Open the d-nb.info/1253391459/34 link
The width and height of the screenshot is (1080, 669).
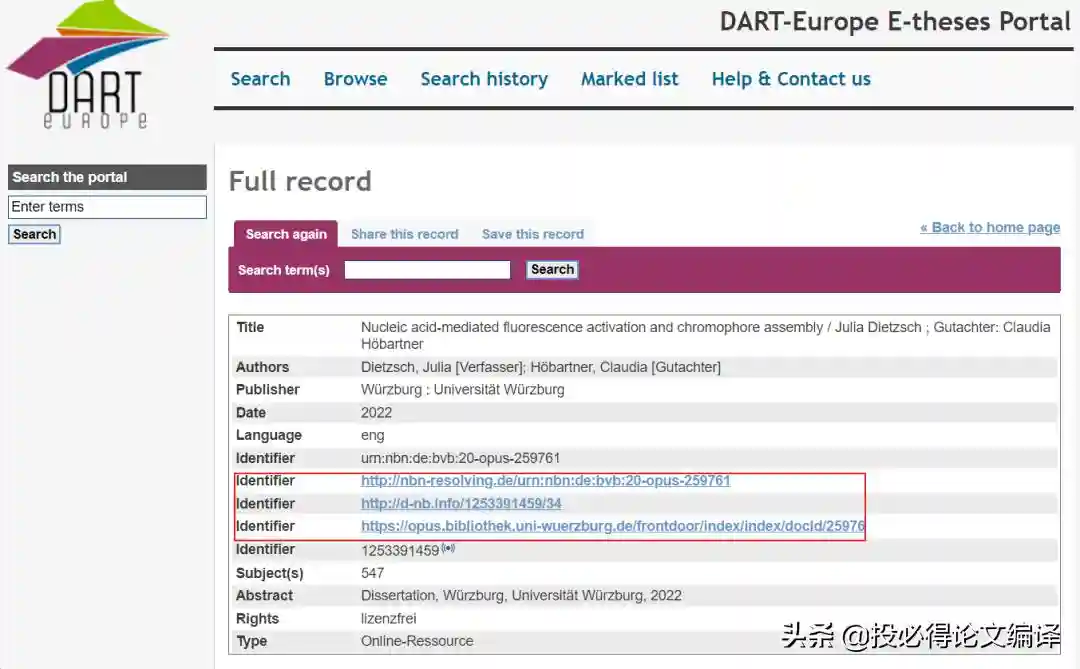[x=461, y=504]
